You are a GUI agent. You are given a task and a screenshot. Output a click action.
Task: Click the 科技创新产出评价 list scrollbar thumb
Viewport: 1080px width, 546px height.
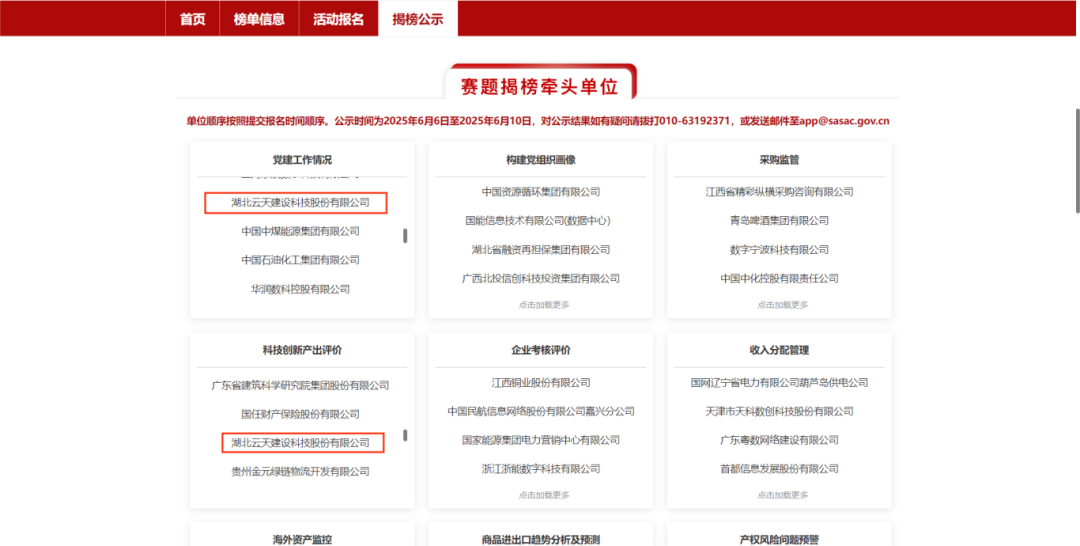pos(405,435)
